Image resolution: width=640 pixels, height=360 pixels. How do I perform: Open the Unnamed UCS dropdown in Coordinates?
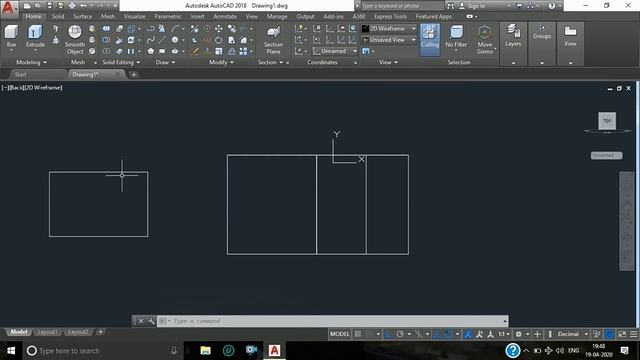335,51
